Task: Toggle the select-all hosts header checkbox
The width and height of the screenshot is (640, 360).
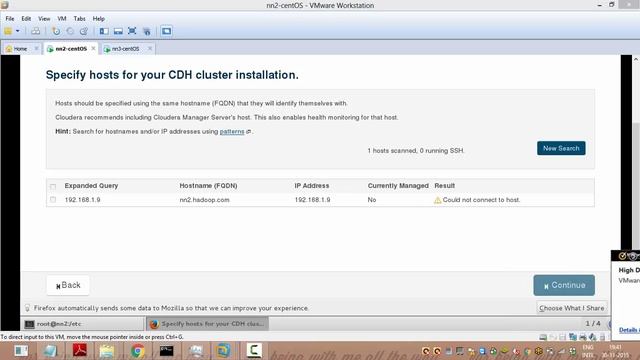Action: (x=53, y=187)
